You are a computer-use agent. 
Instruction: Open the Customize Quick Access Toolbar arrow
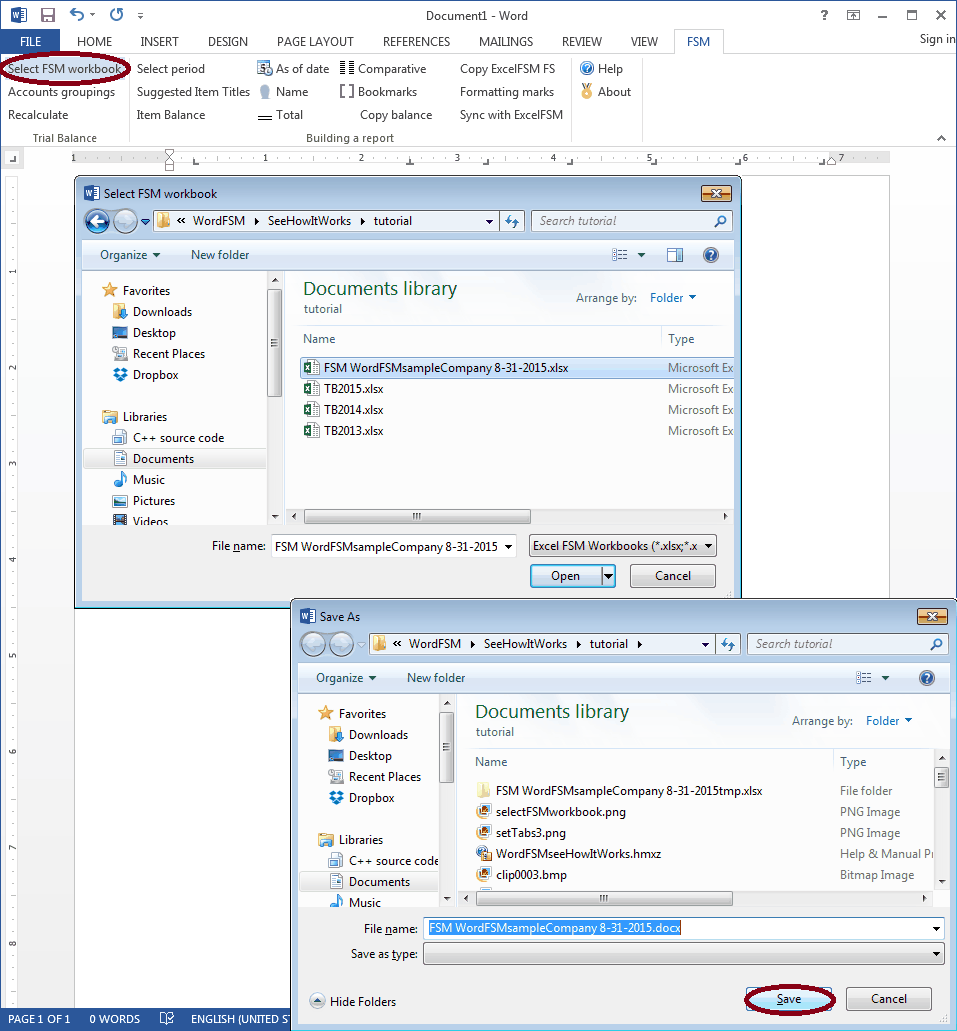(140, 16)
